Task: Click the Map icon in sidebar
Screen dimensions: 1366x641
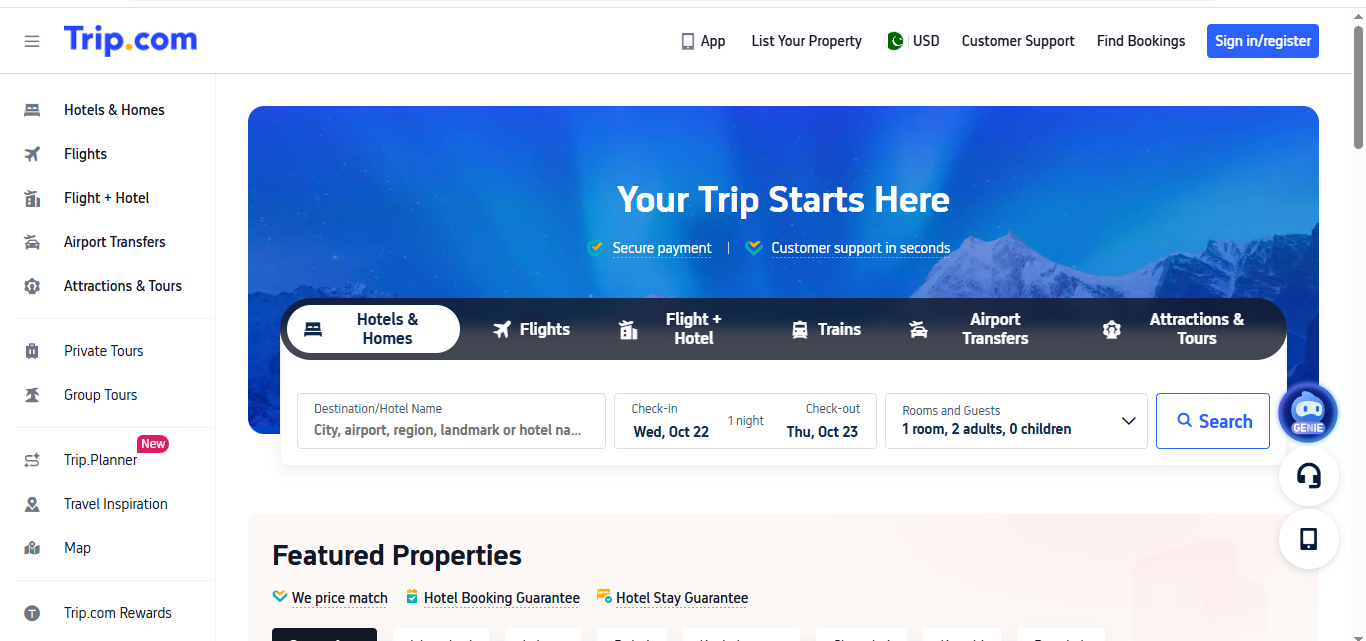Action: 32,548
